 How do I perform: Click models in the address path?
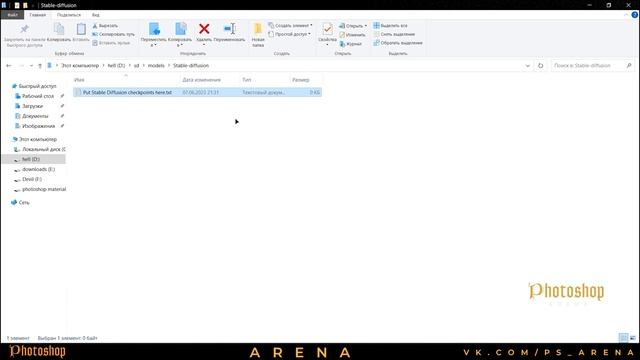[x=156, y=66]
